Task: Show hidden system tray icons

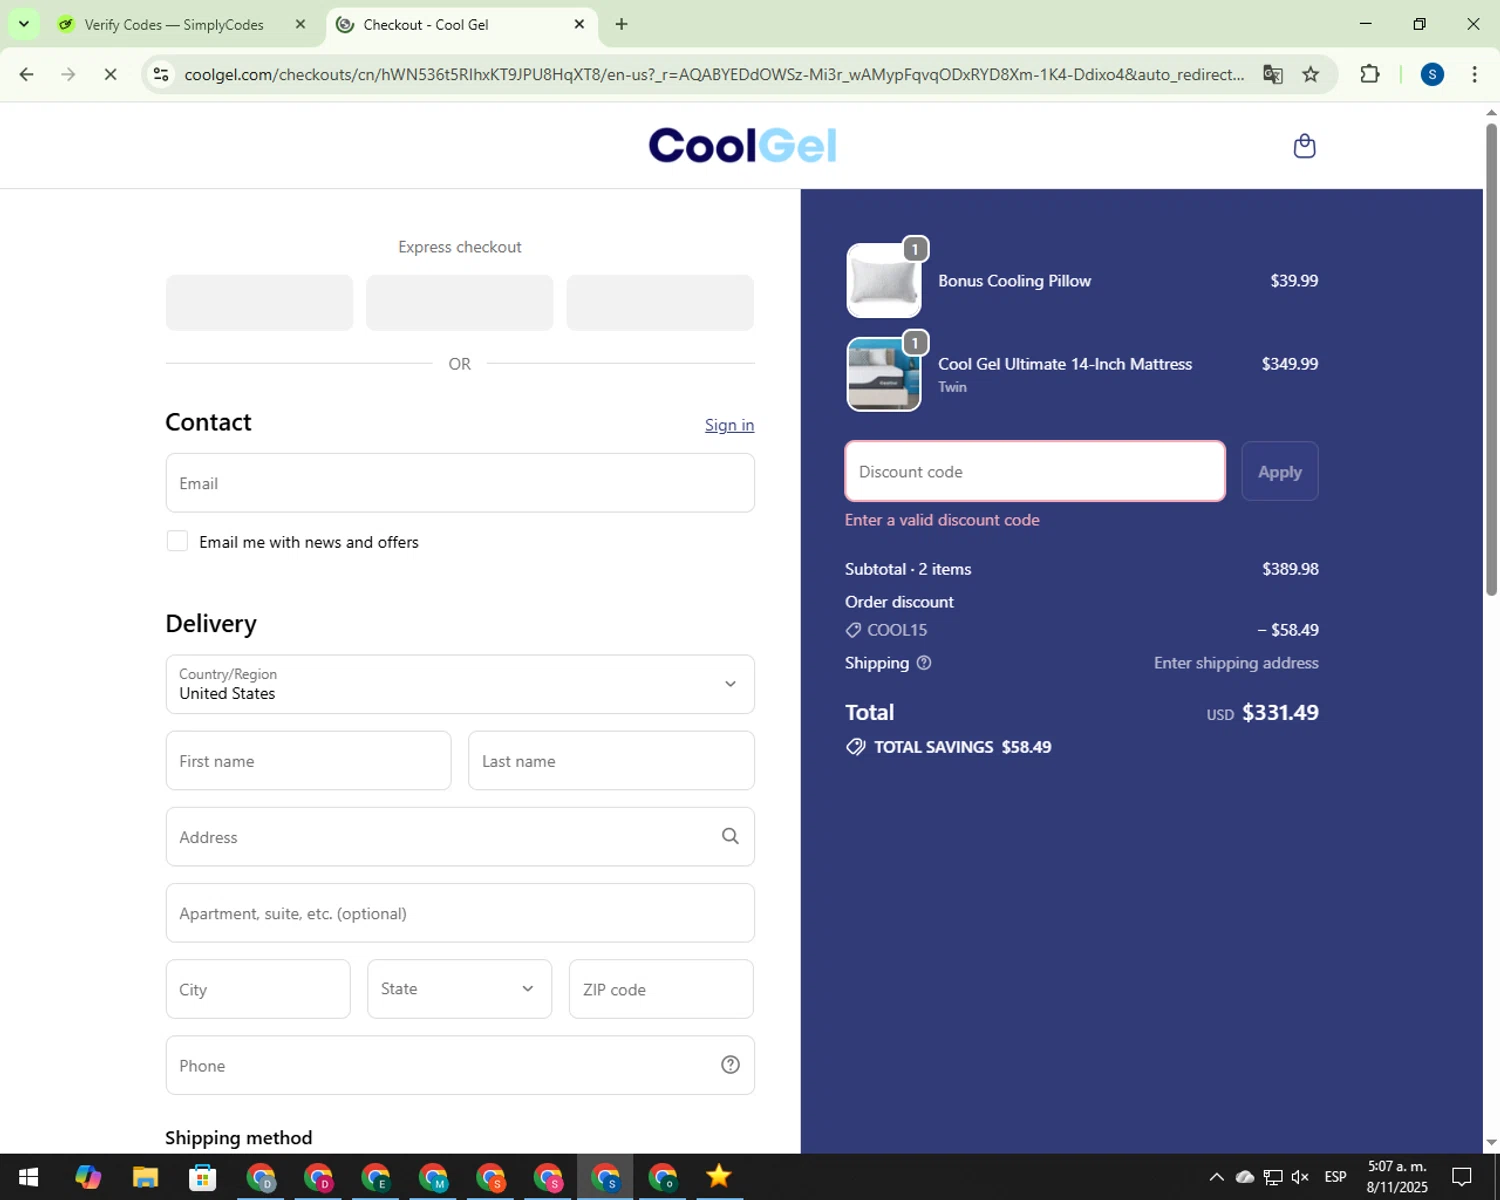Action: coord(1216,1177)
